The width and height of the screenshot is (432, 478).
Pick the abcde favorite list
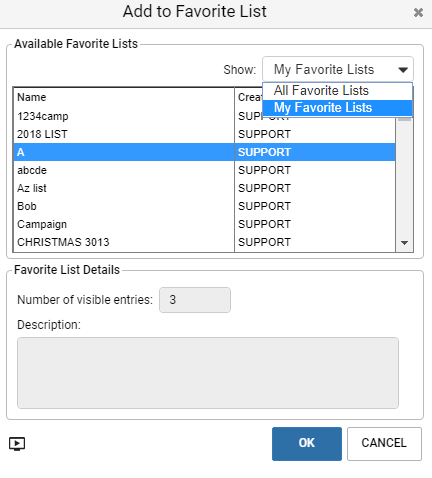coord(204,170)
